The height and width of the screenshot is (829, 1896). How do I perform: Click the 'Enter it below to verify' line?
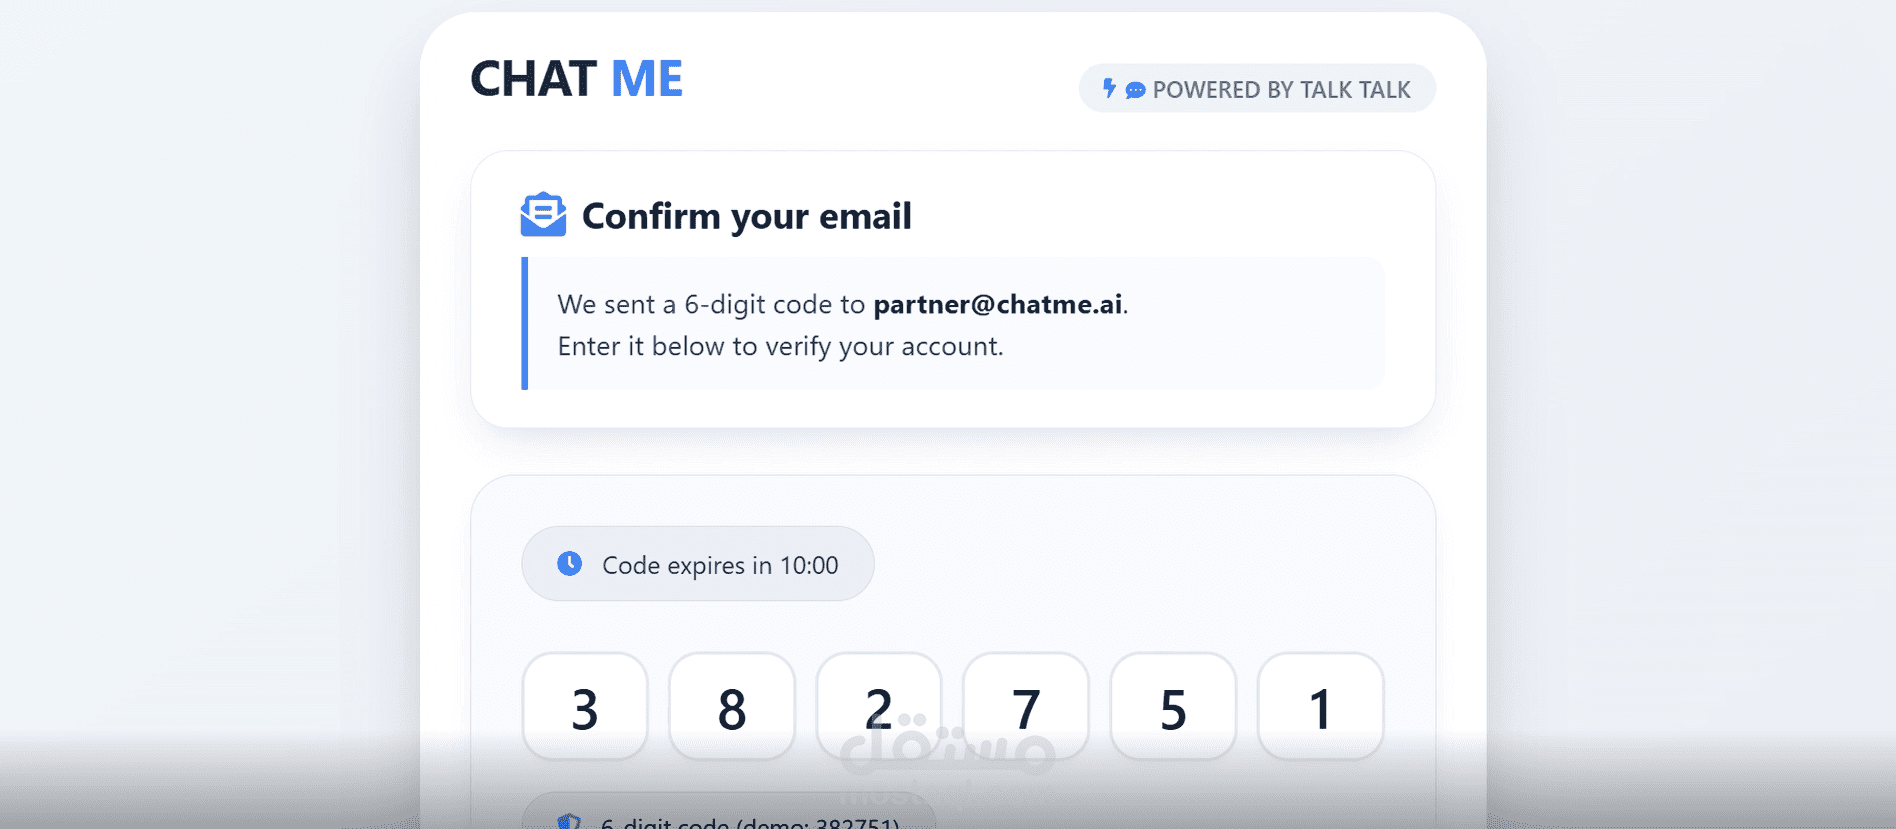point(780,346)
